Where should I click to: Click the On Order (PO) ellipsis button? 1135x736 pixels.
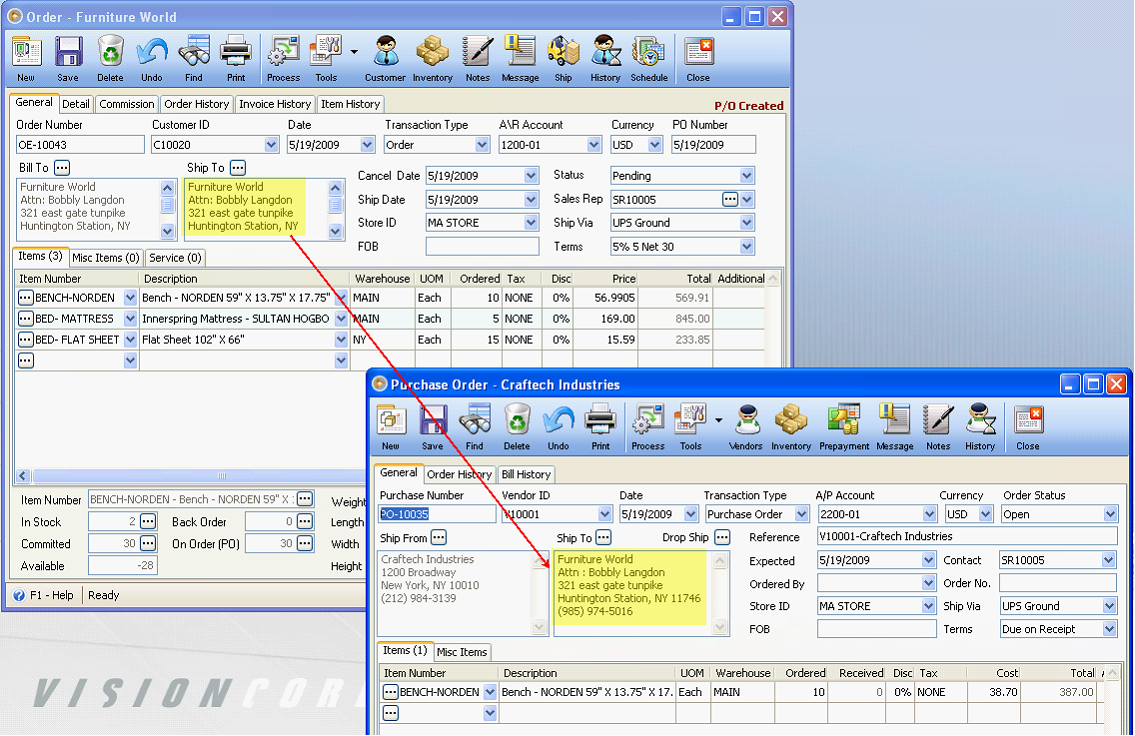pos(305,543)
